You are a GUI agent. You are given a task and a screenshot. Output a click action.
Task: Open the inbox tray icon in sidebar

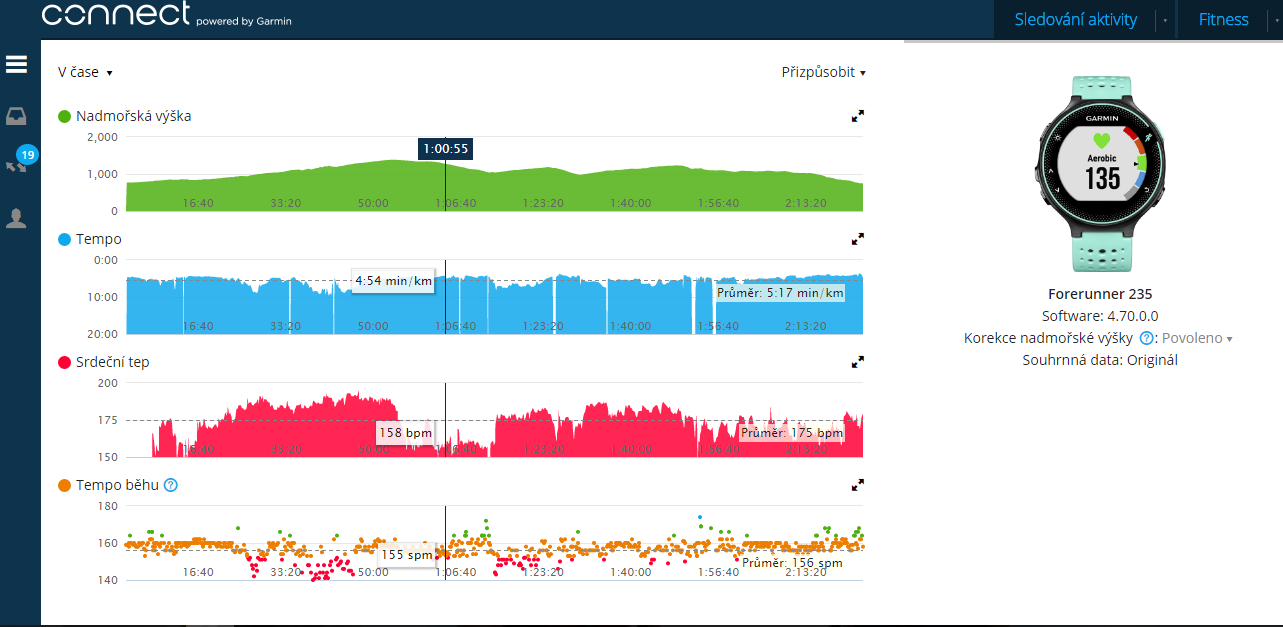16,117
